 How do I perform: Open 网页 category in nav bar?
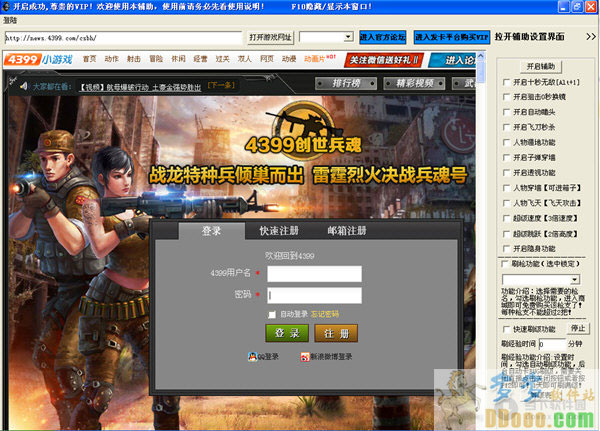(267, 59)
